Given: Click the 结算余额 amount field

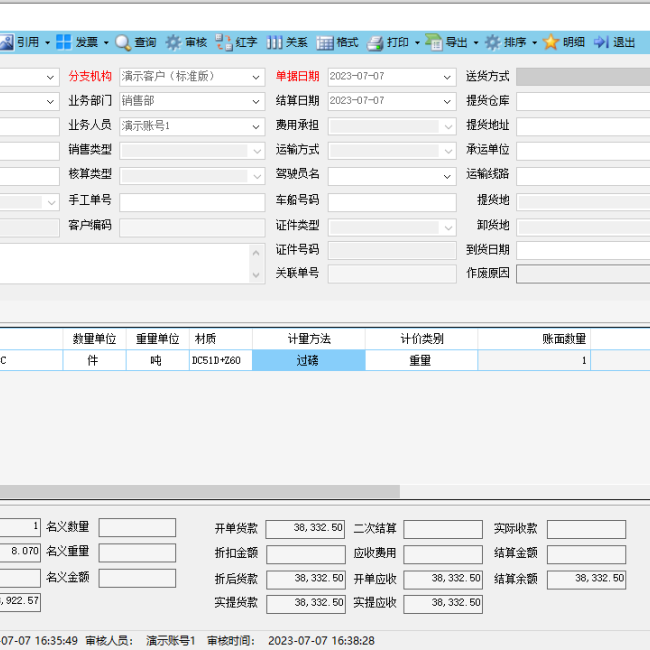Looking at the screenshot, I should pyautogui.click(x=587, y=580).
